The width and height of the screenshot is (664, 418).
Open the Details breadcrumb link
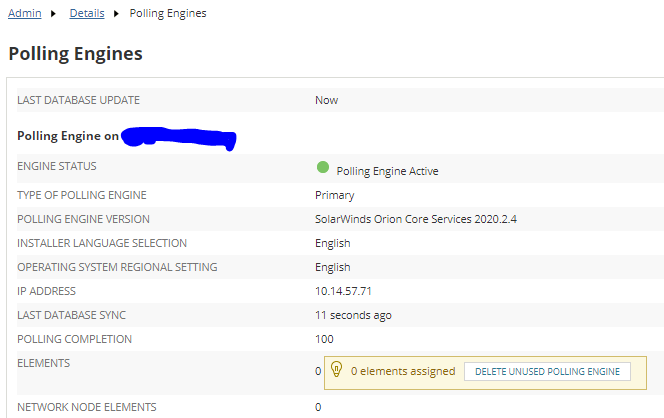pyautogui.click(x=87, y=14)
